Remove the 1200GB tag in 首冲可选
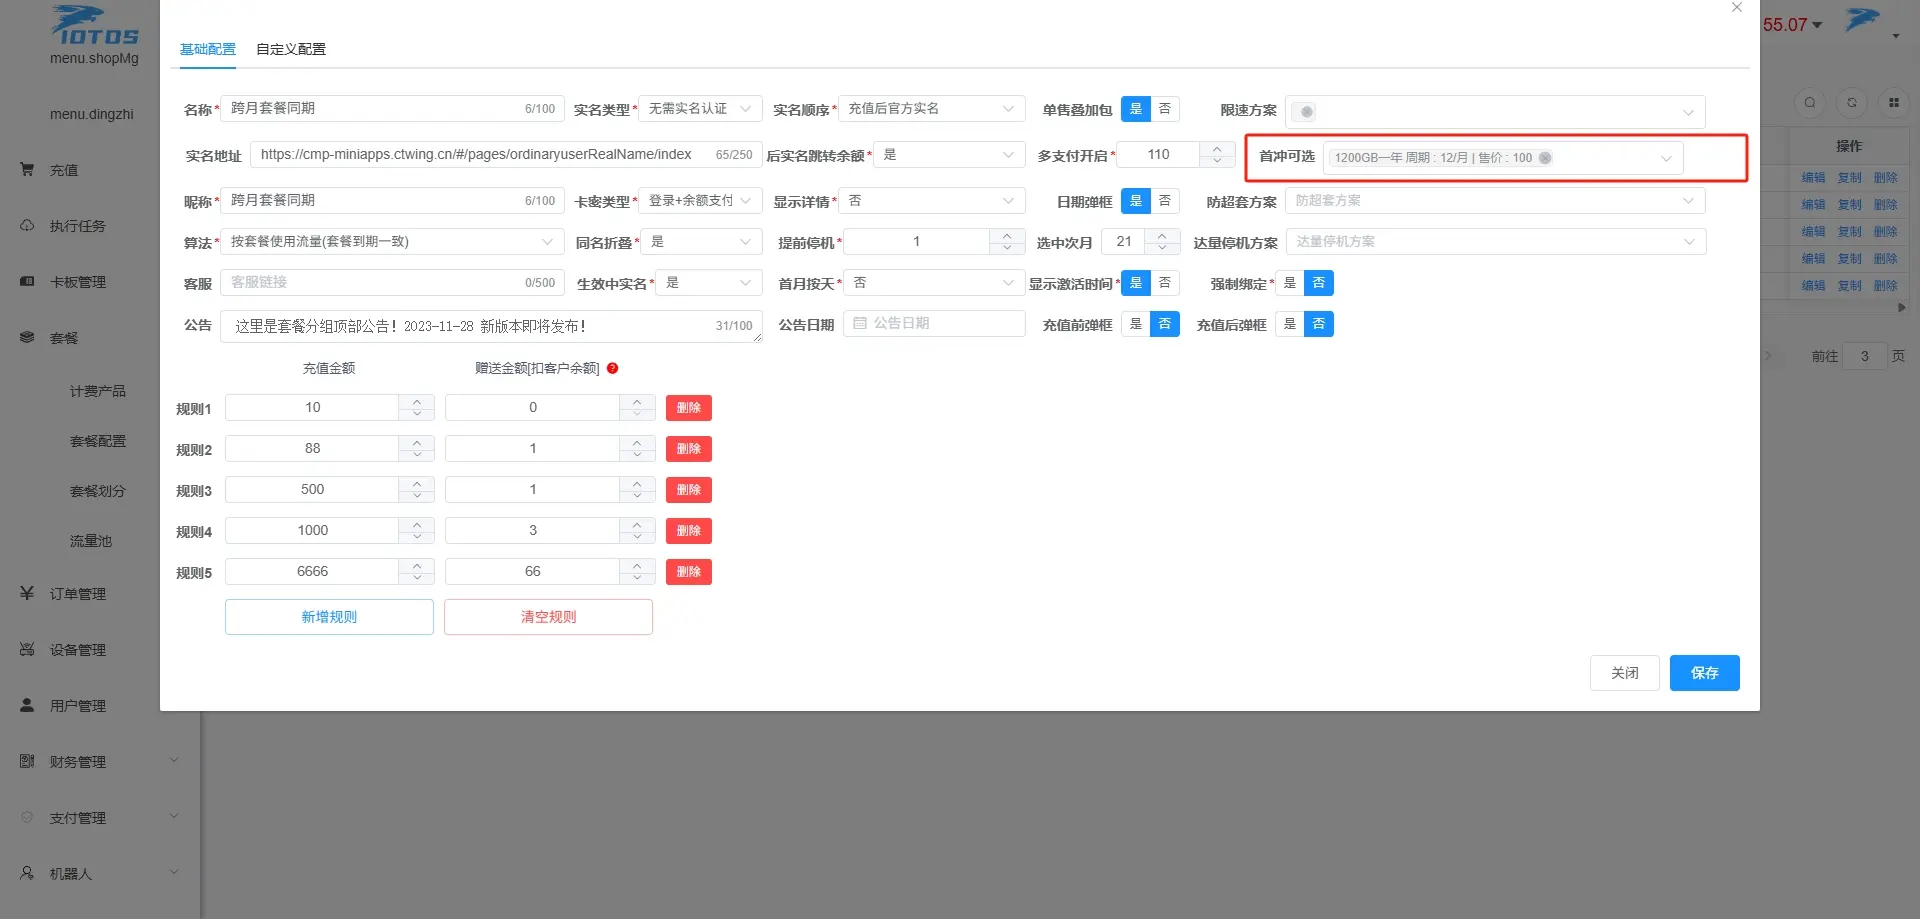The width and height of the screenshot is (1920, 919). tap(1545, 158)
